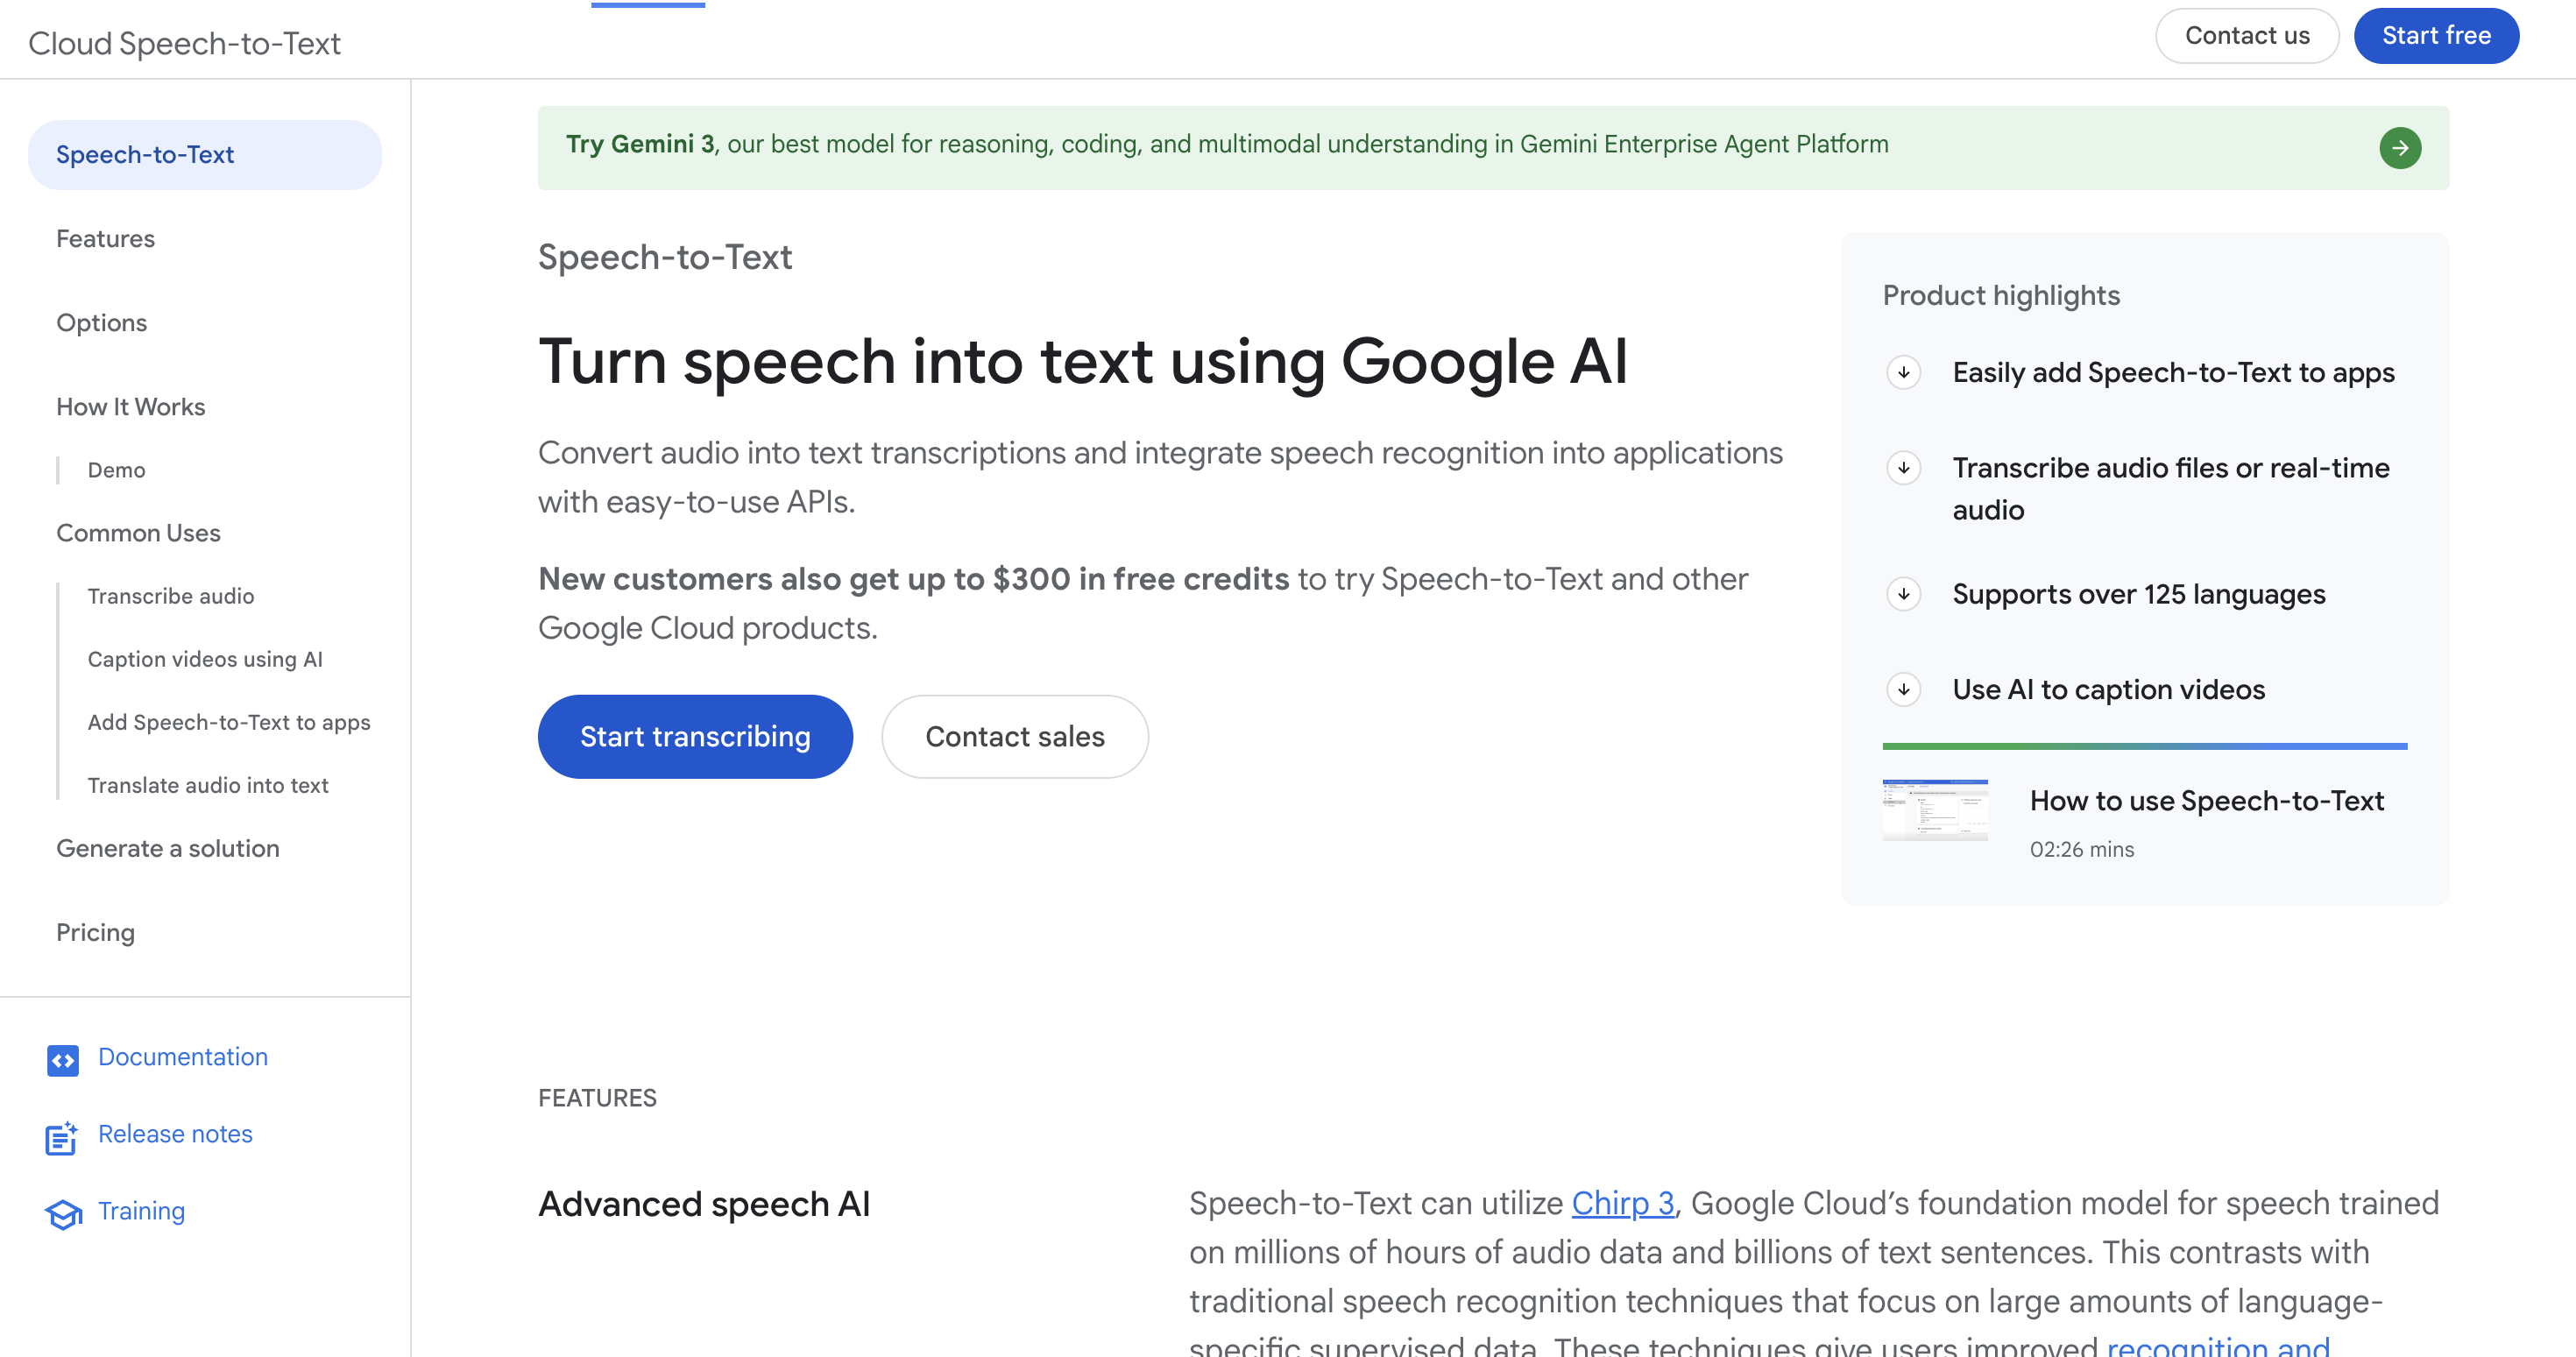Expand 'Transcribe audio files or real-time audio' arrow
The height and width of the screenshot is (1357, 2576).
point(1903,468)
